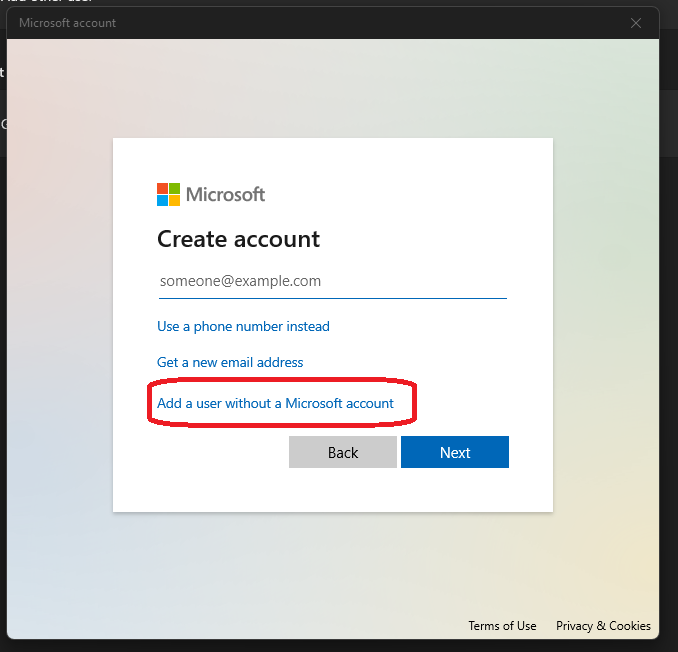The image size is (678, 652).
Task: Click the 'Microsoft account' window title
Action: click(67, 23)
